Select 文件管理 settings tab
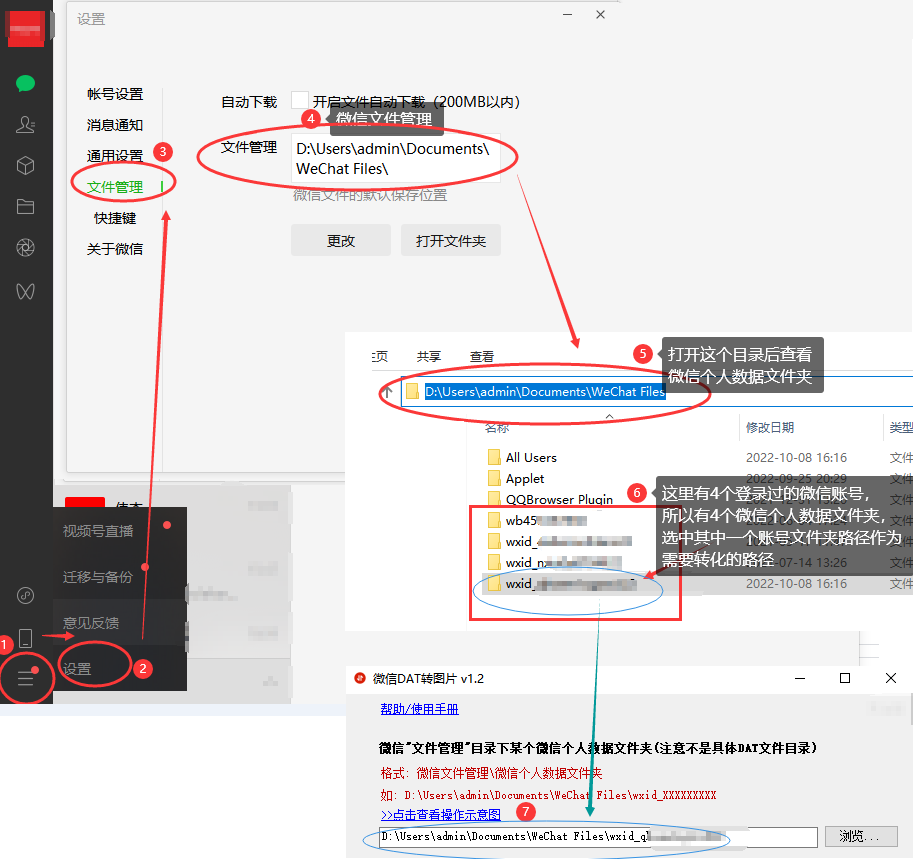Image resolution: width=913 pixels, height=859 pixels. click(115, 187)
